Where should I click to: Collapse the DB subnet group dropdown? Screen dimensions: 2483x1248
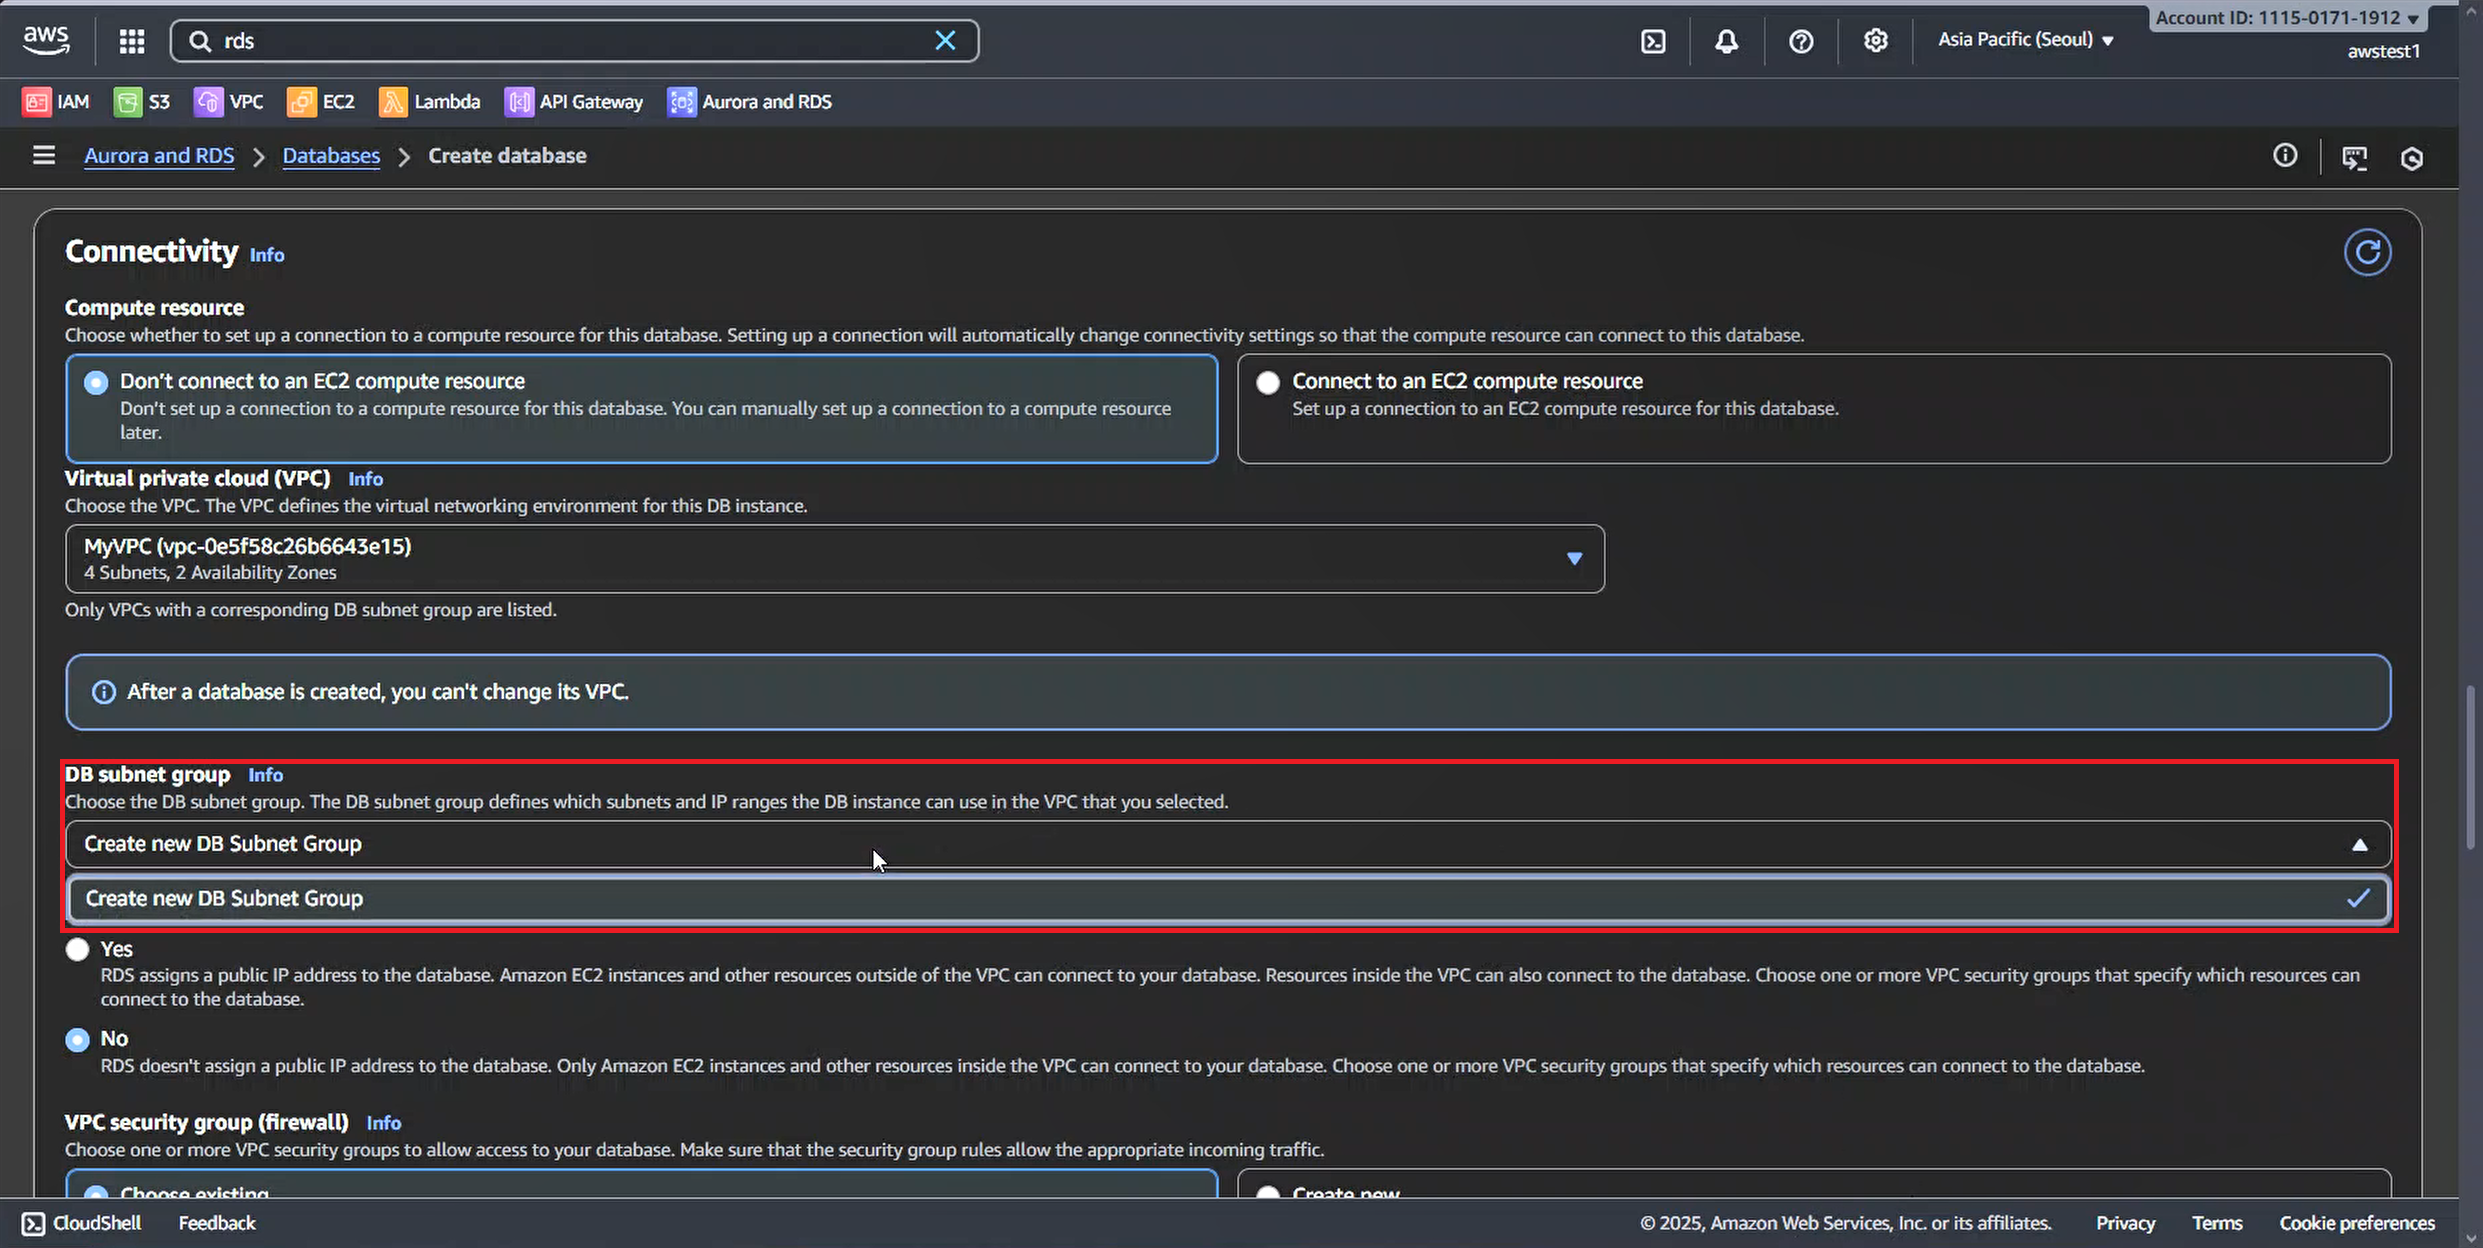[x=2359, y=845]
